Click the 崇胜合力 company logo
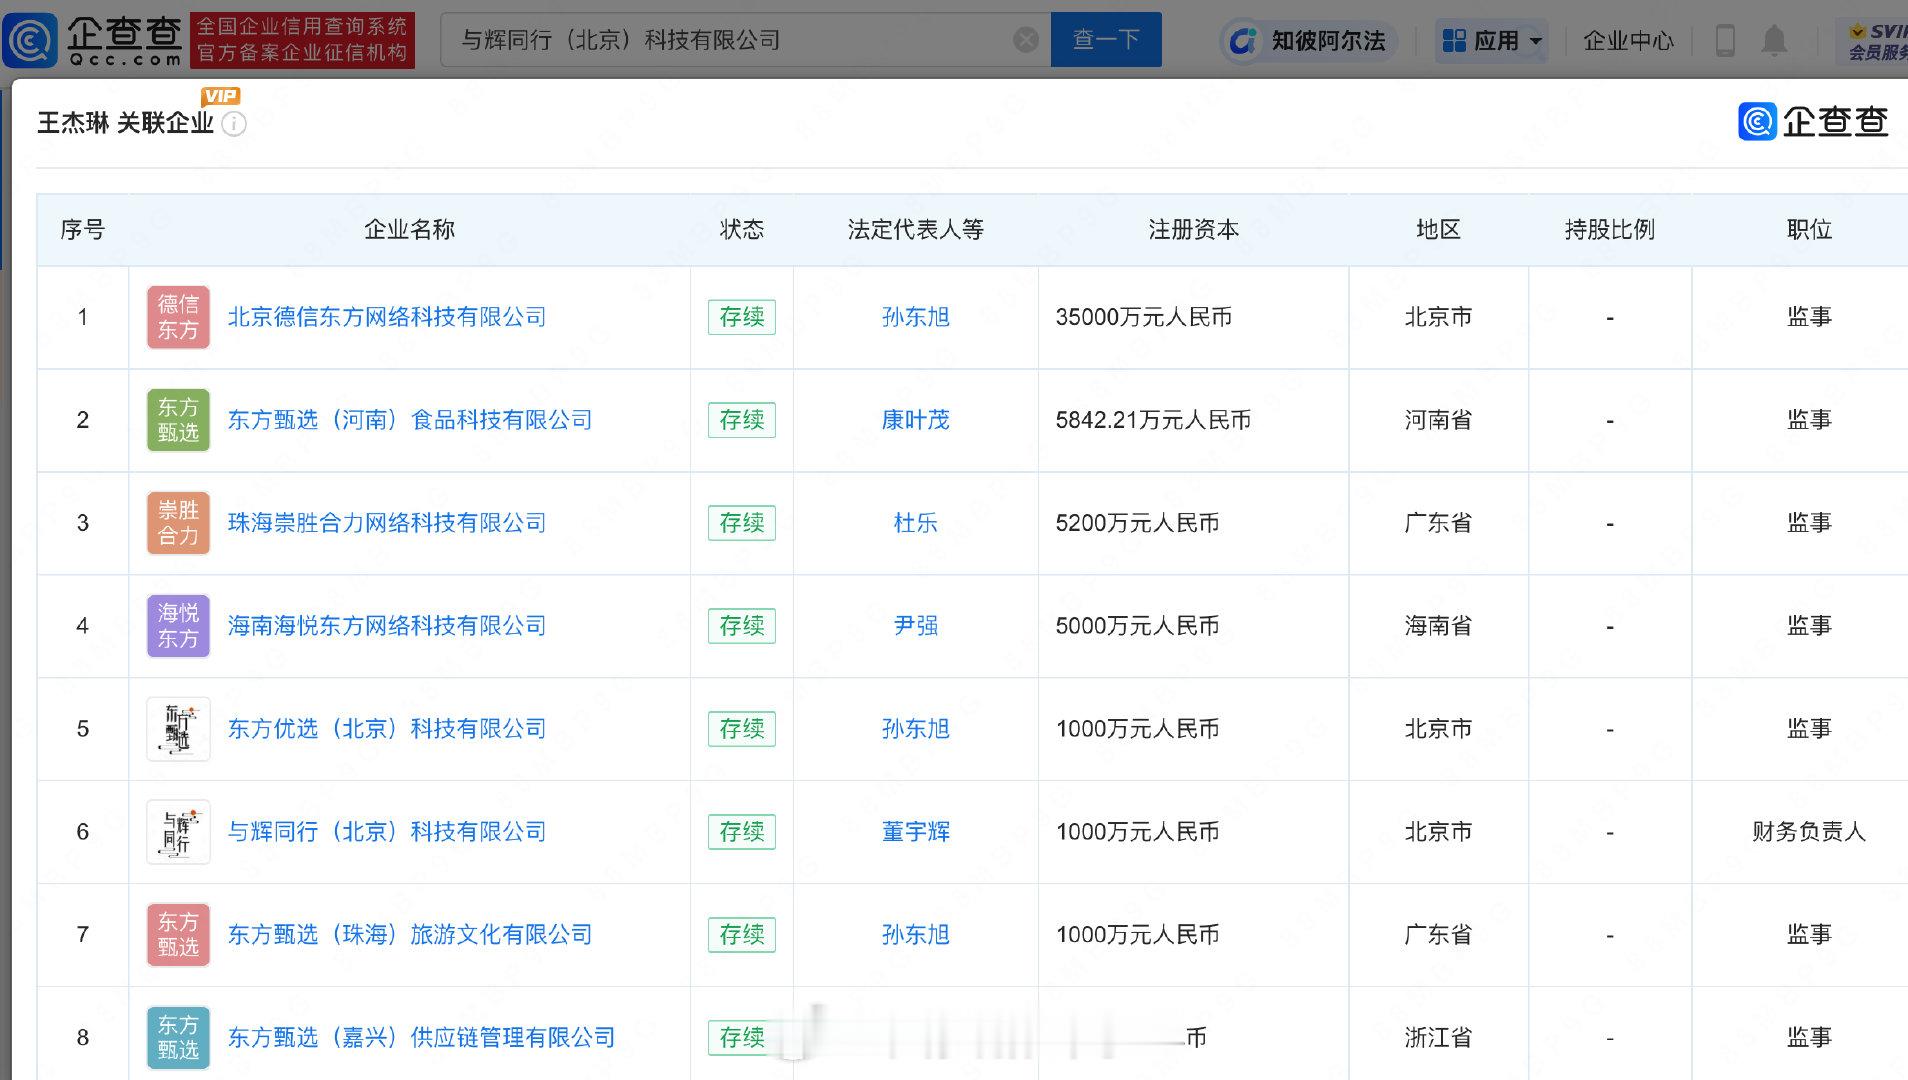The image size is (1908, 1080). (178, 523)
